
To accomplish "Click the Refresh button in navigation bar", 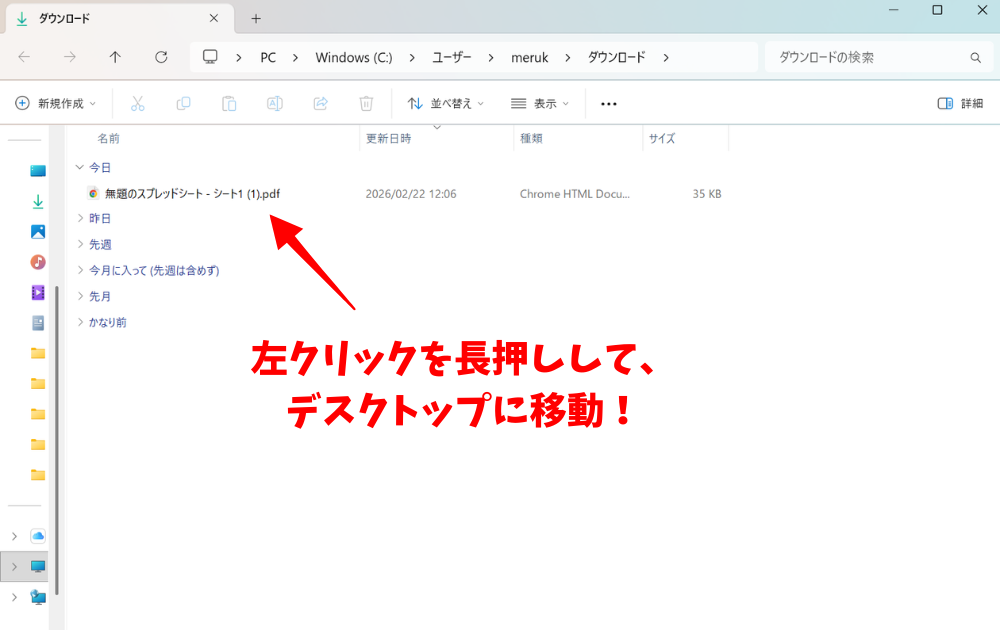I will [x=161, y=57].
